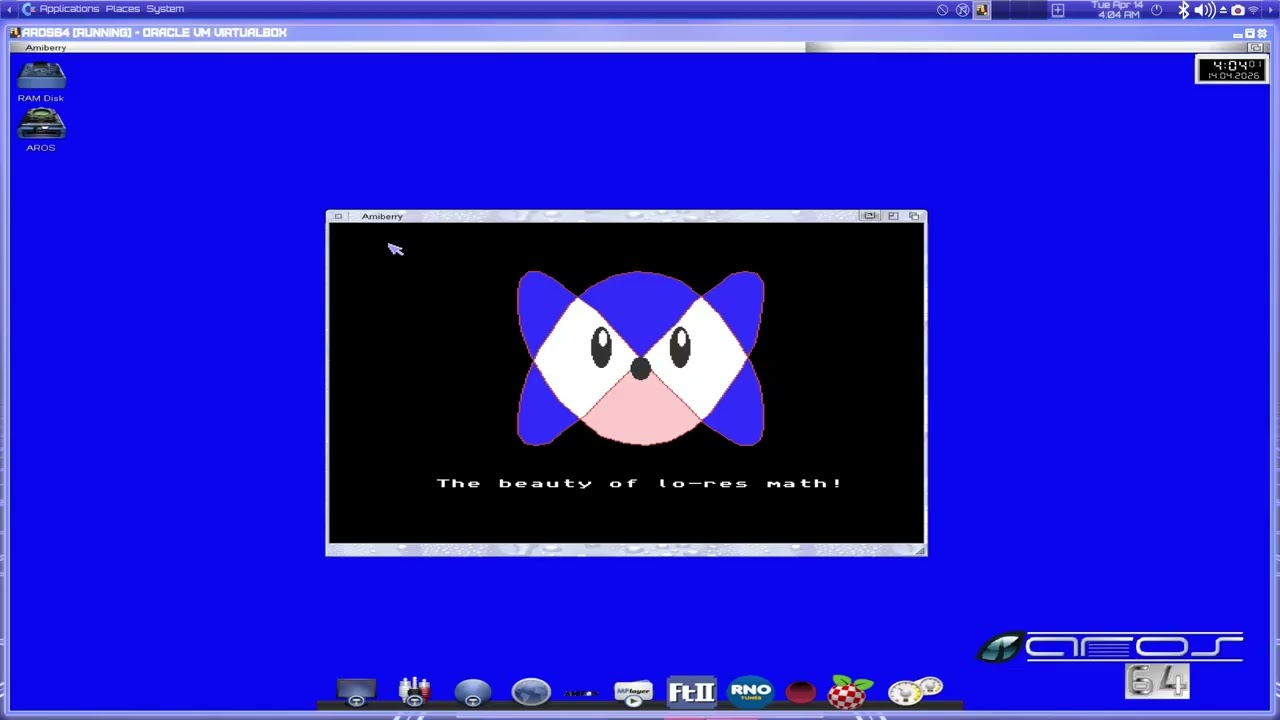Click the AROS screen title 'Amiberry' text
The width and height of the screenshot is (1280, 720).
[x=46, y=47]
